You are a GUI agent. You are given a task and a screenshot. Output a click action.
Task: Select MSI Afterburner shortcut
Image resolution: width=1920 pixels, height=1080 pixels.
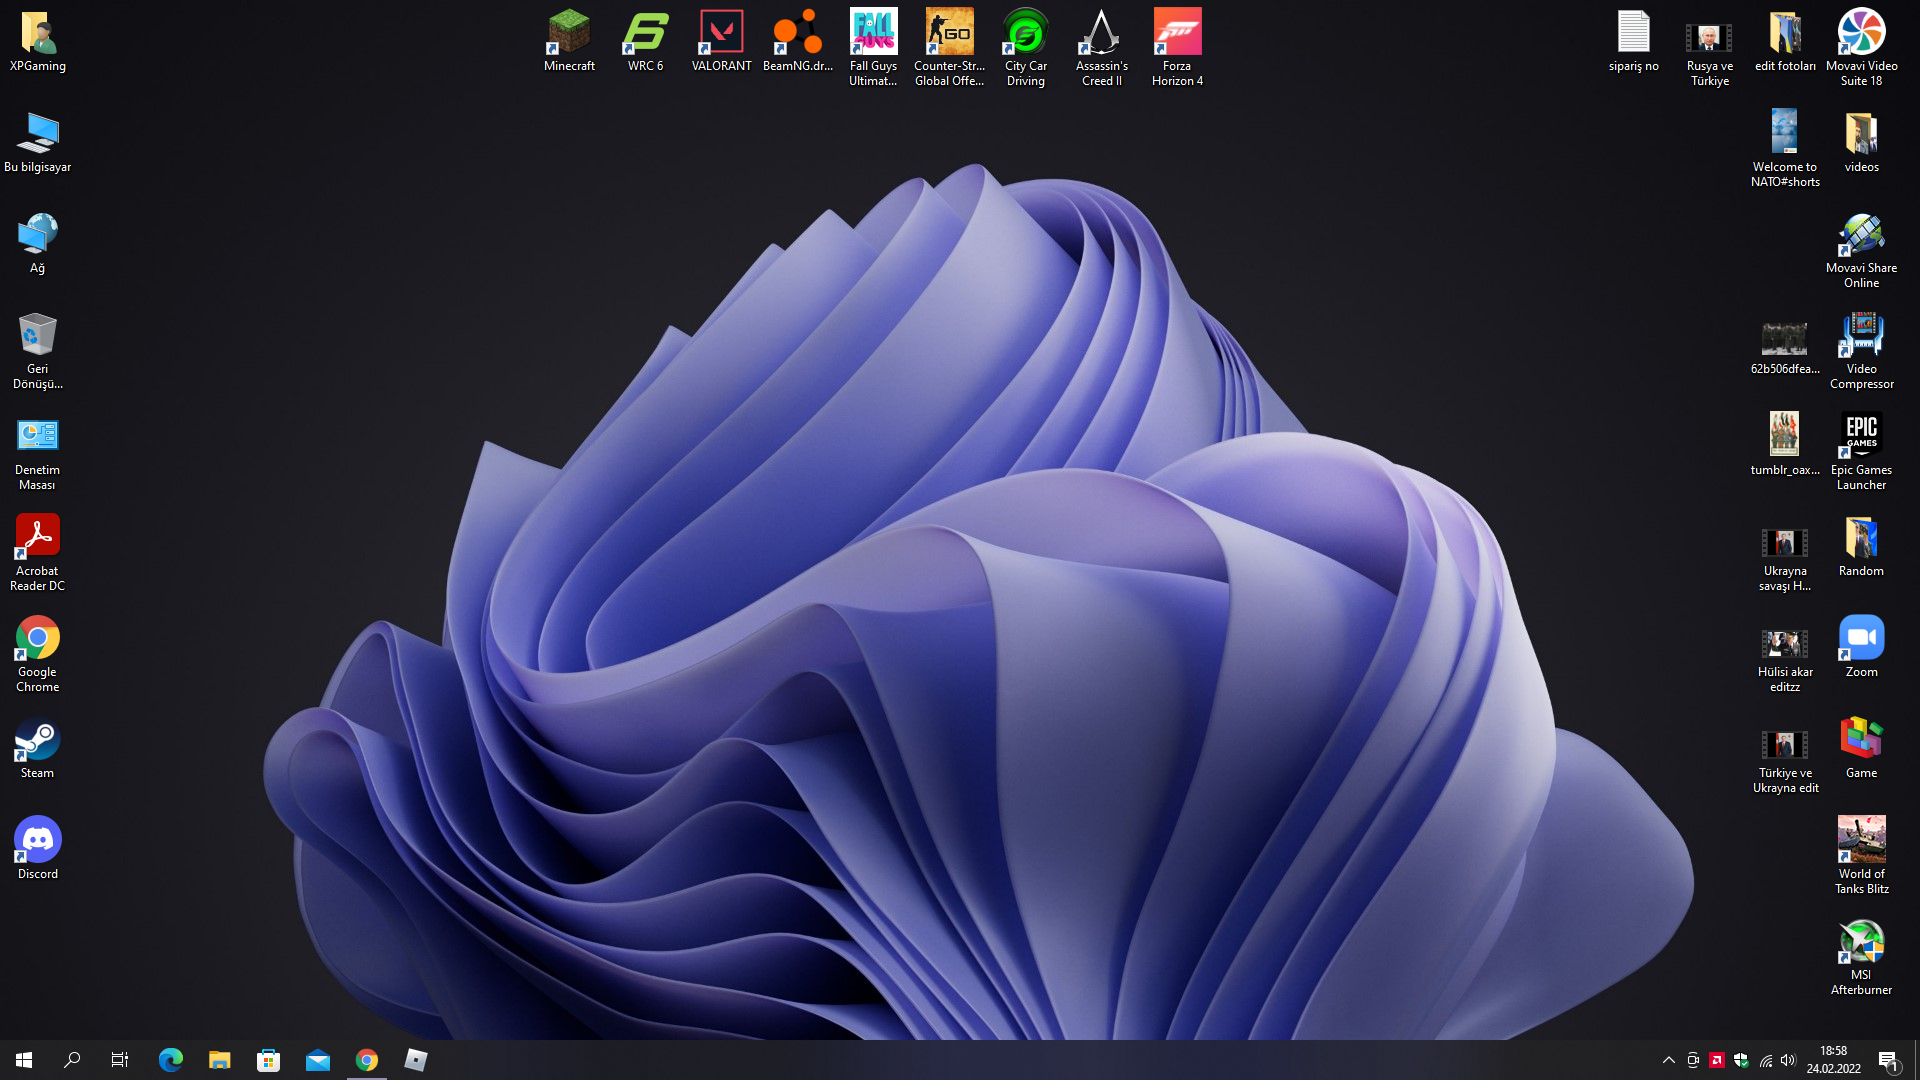[1862, 958]
